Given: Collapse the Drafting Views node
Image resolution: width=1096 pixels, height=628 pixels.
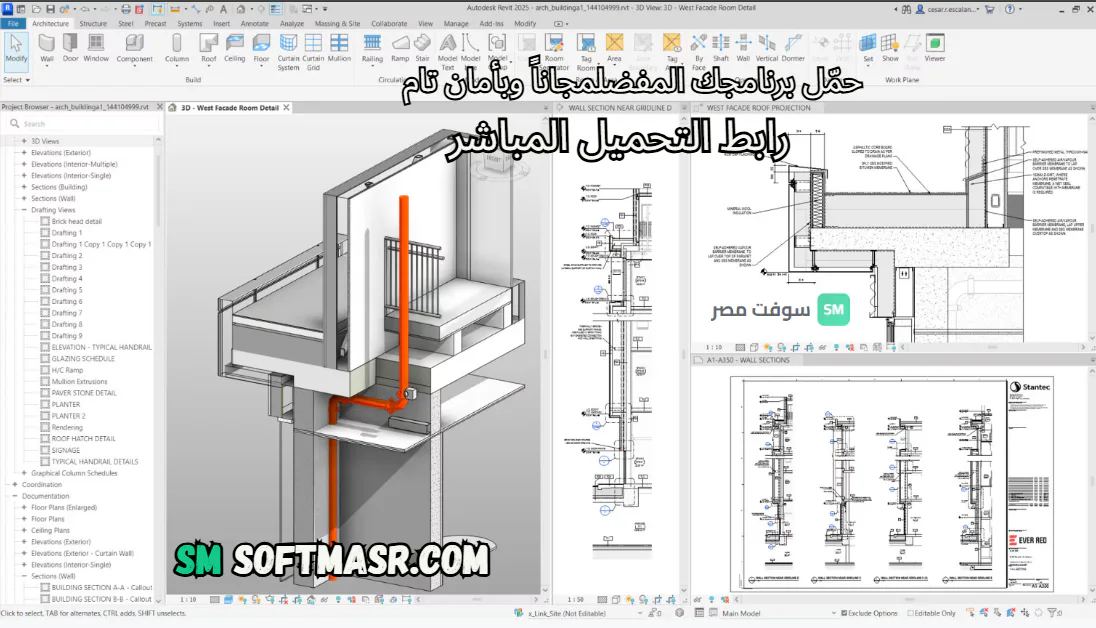Looking at the screenshot, I should (x=24, y=210).
